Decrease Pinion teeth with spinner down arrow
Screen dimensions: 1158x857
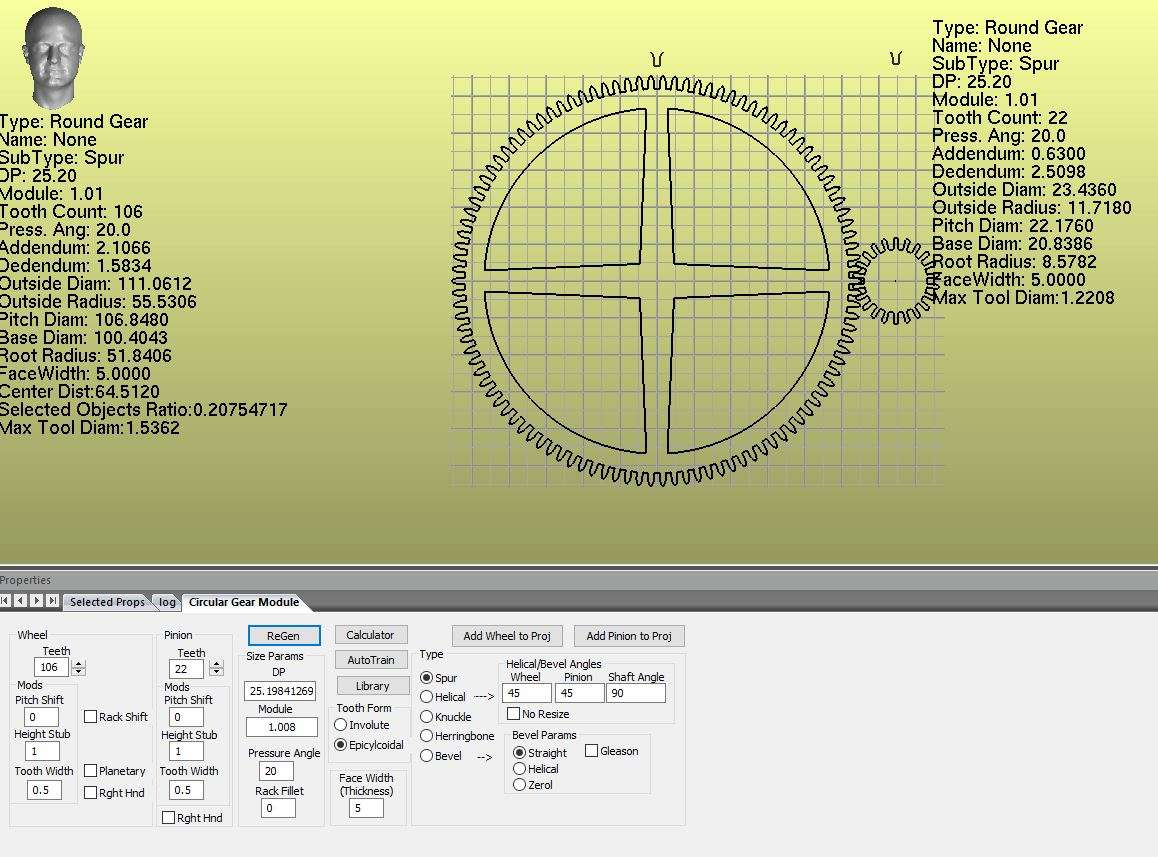point(216,672)
